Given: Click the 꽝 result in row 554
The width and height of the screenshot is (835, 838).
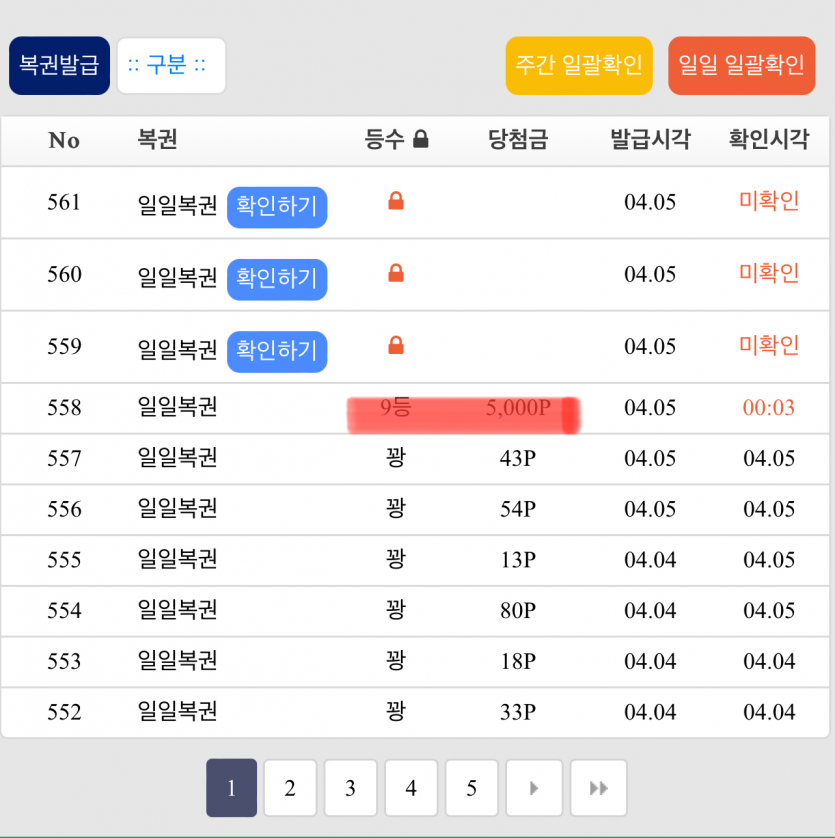Looking at the screenshot, I should point(396,610).
